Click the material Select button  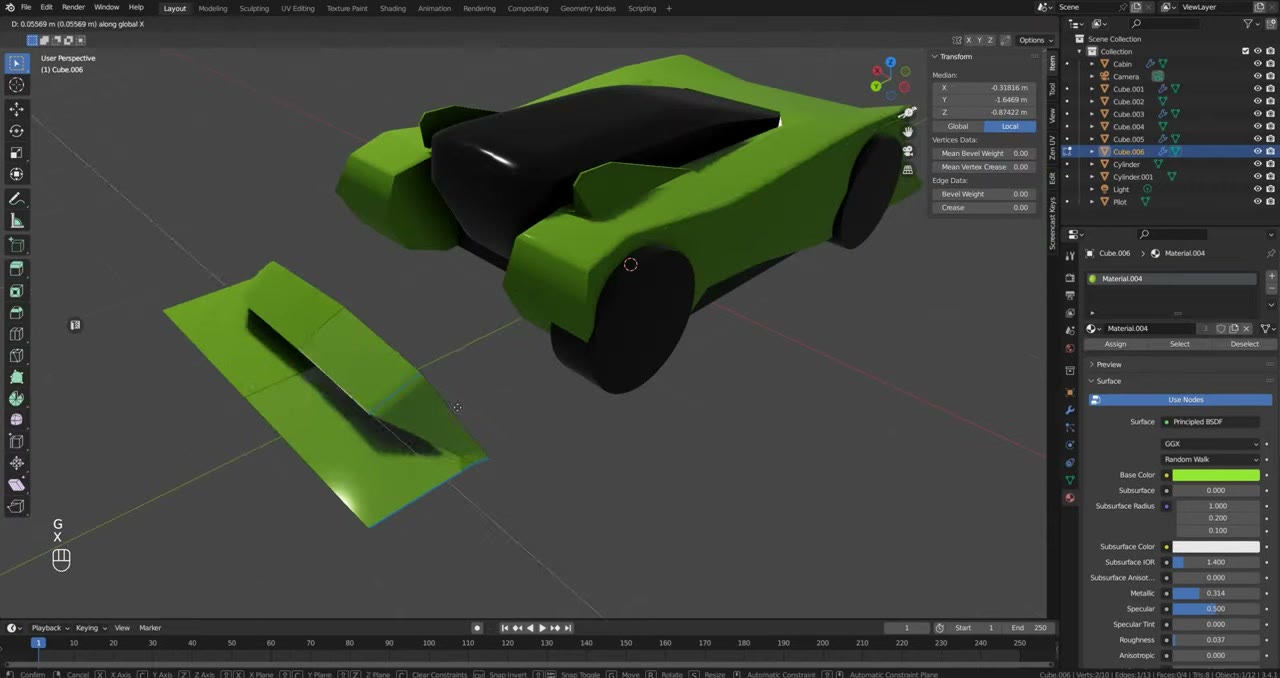[1180, 344]
